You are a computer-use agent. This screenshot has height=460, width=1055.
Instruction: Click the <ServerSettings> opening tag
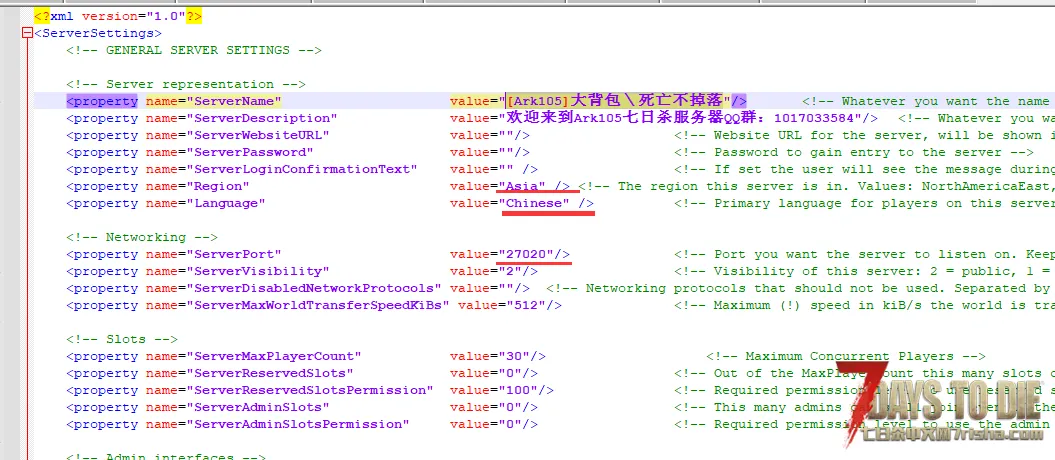click(x=98, y=33)
